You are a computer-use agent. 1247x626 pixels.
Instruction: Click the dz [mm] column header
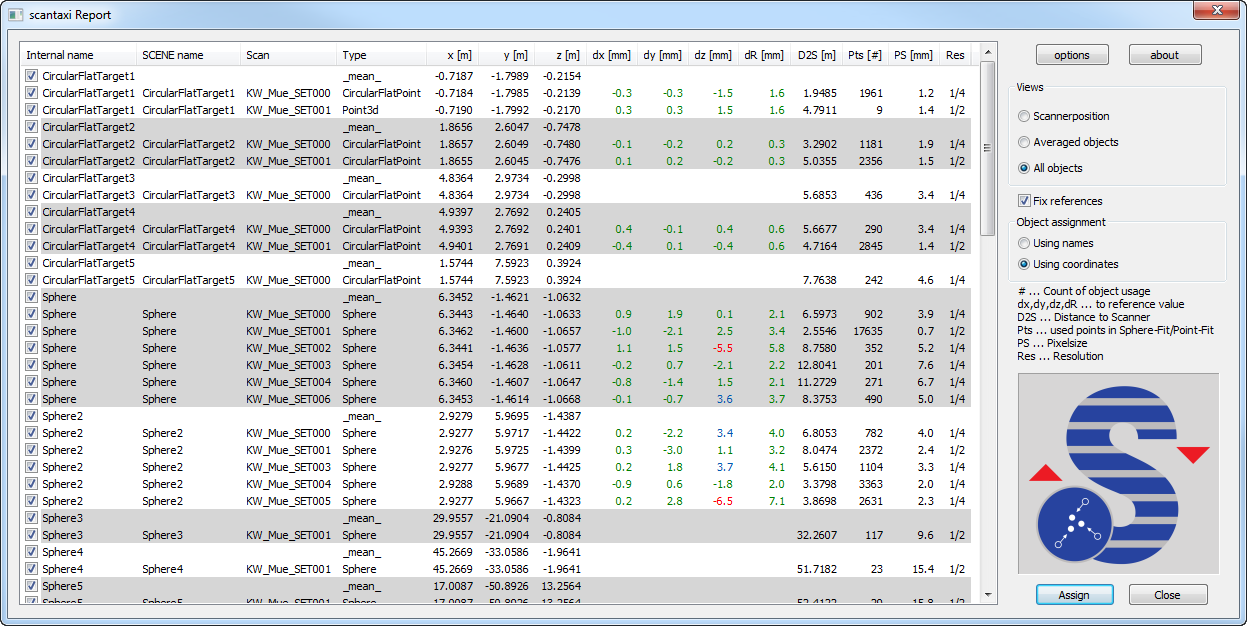pos(714,56)
